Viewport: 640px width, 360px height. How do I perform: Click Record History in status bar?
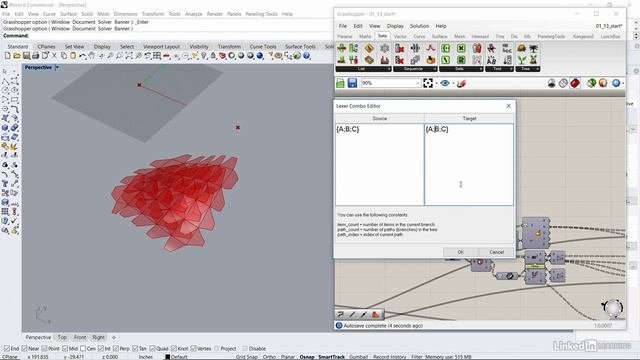point(389,357)
